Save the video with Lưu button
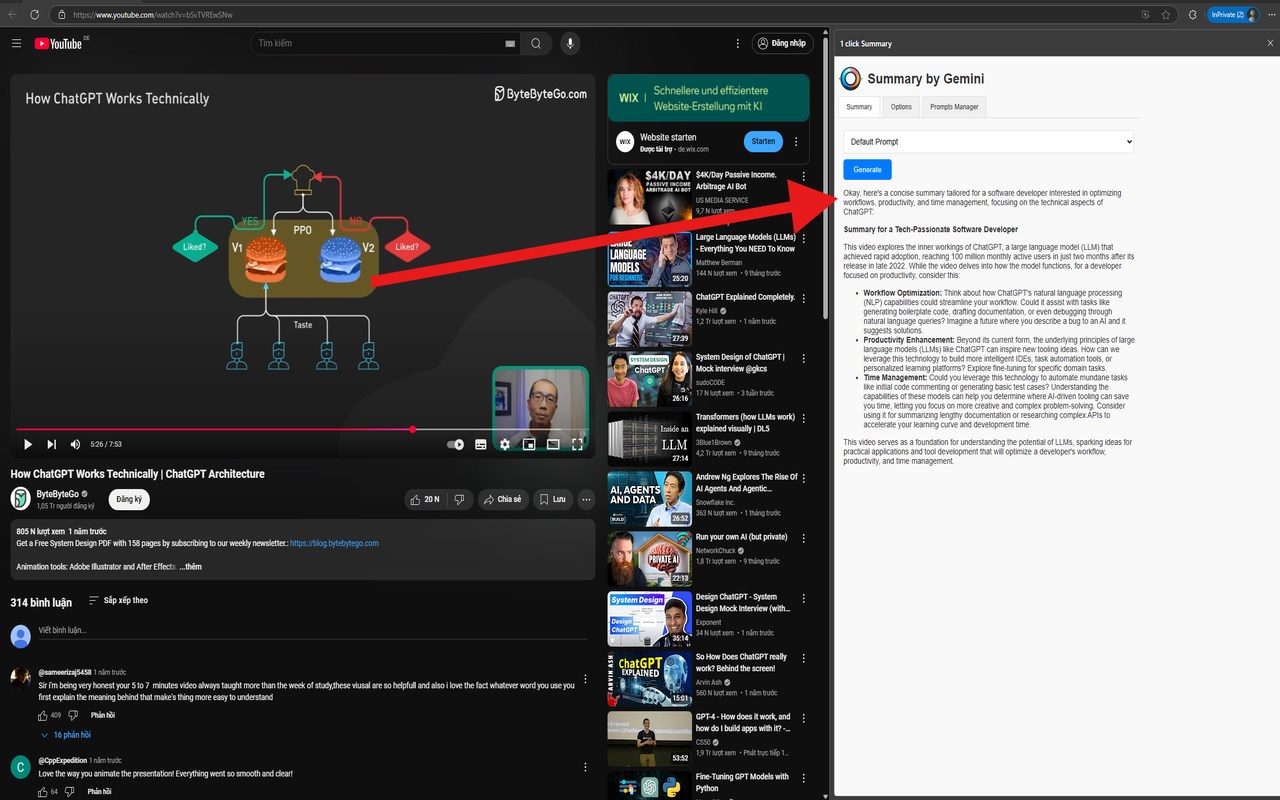Screen dimensions: 1280x800 [x=552, y=499]
